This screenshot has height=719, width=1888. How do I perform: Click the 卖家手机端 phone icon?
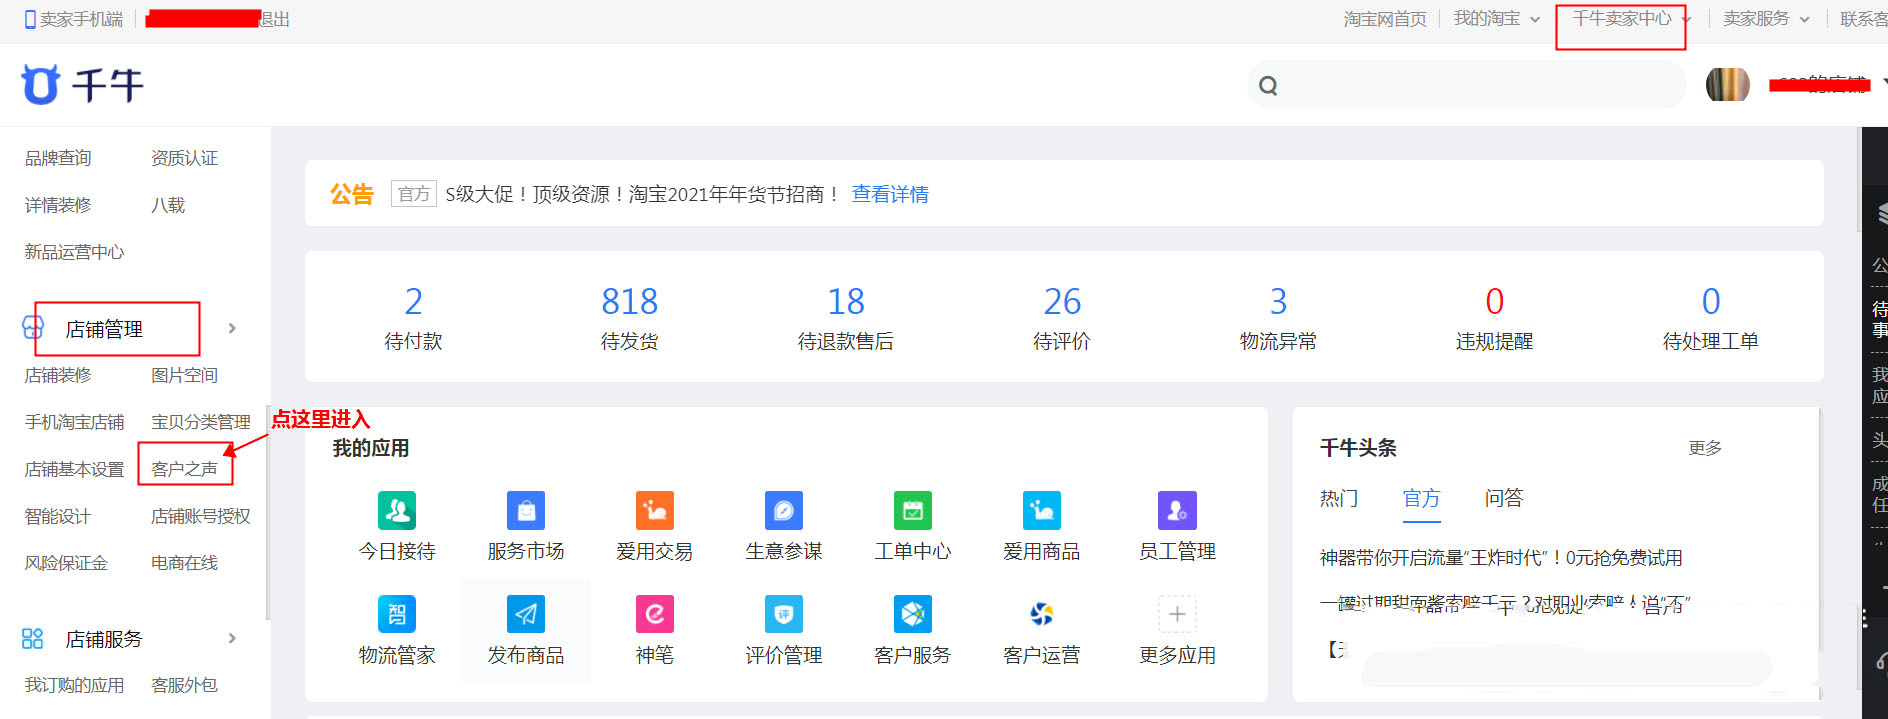point(30,19)
